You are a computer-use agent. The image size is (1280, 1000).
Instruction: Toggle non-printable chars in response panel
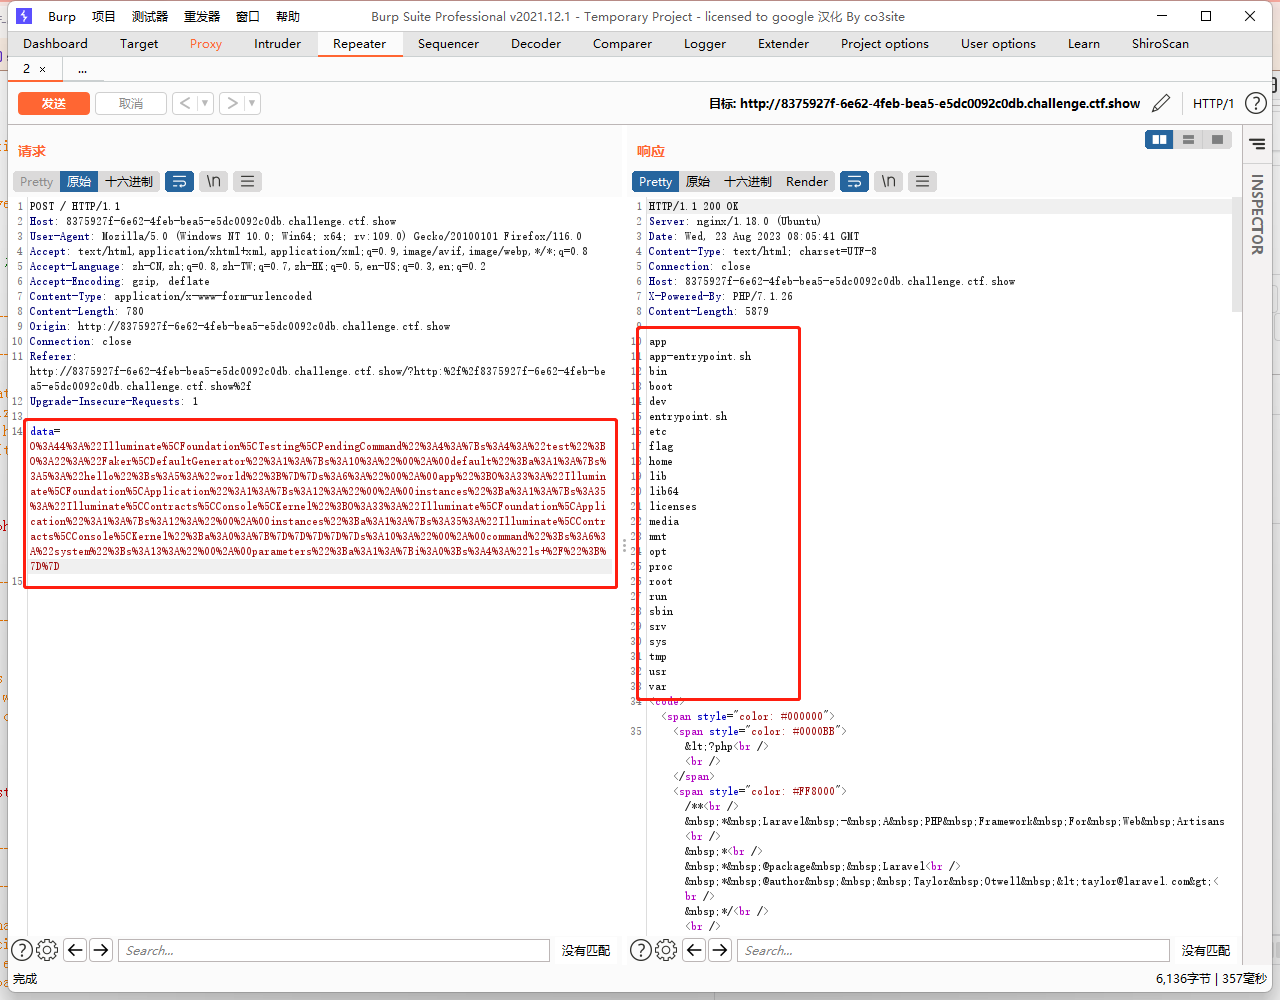(888, 181)
